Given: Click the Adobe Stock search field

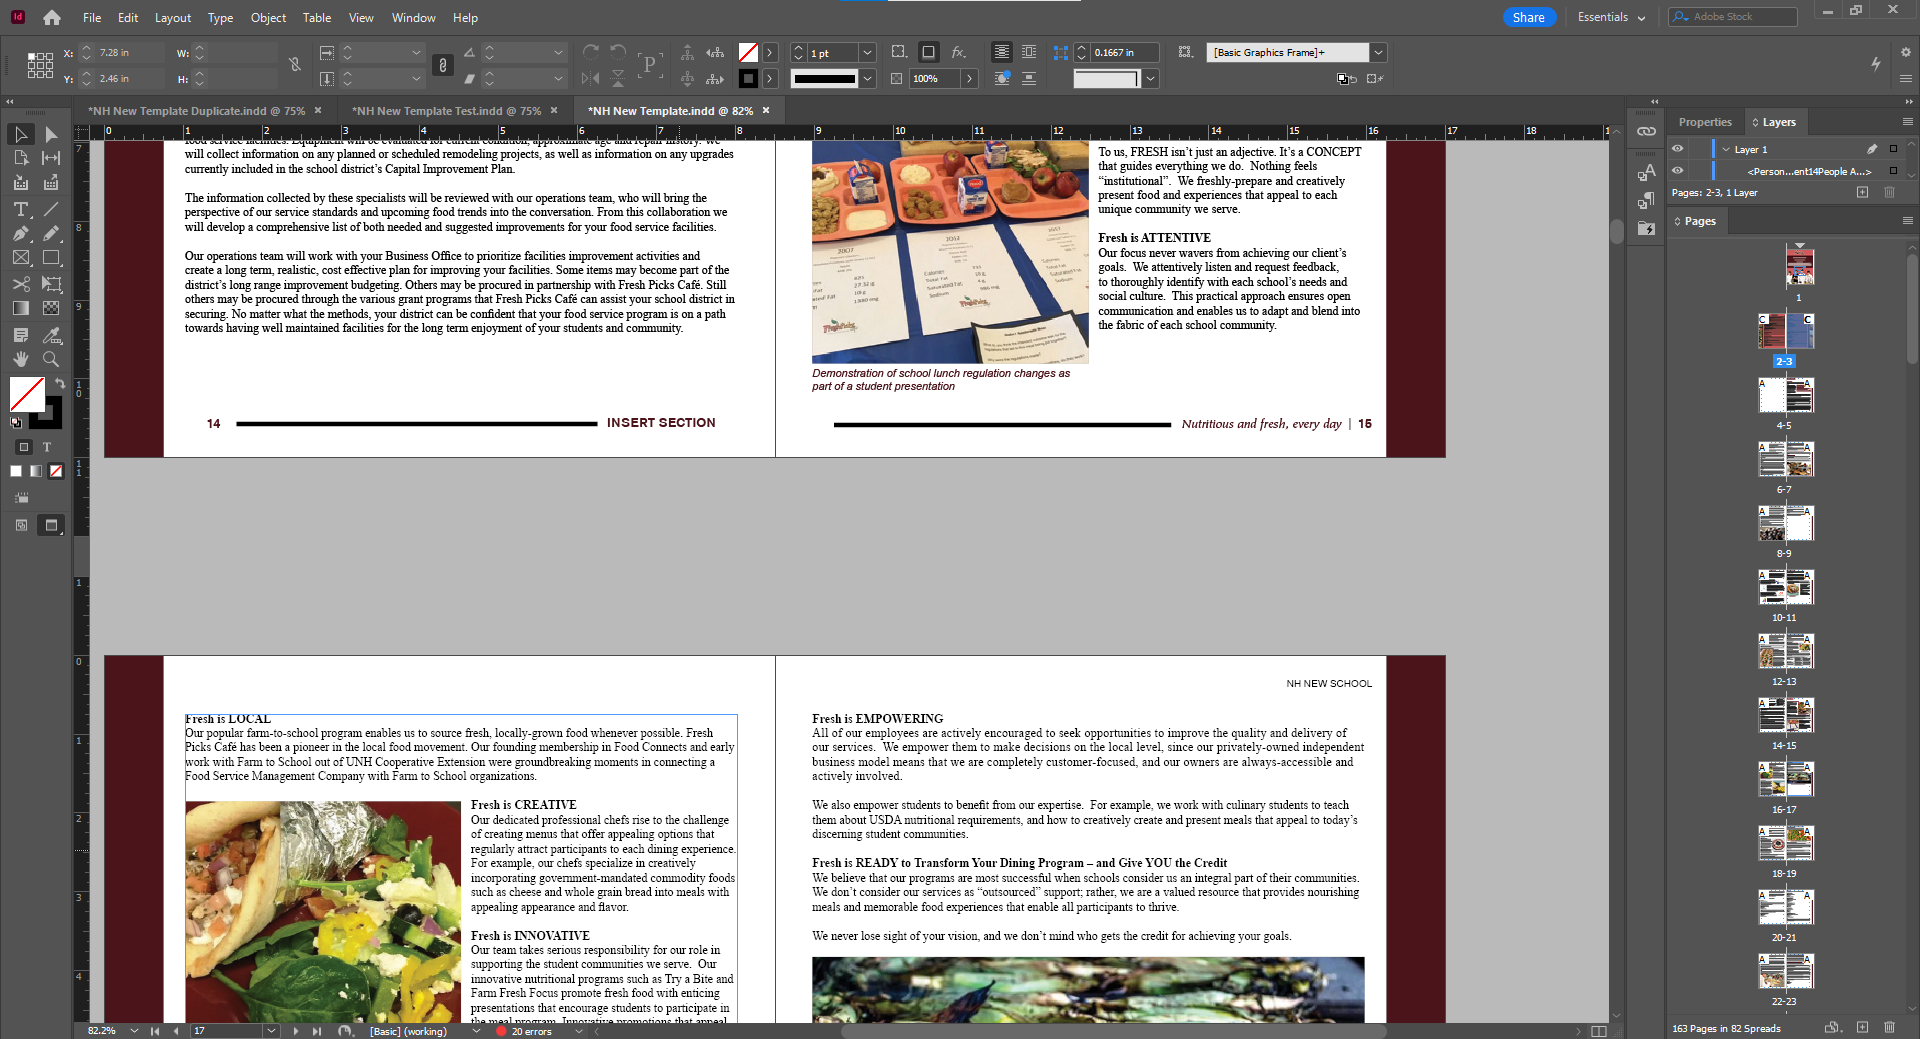Looking at the screenshot, I should coord(1733,17).
